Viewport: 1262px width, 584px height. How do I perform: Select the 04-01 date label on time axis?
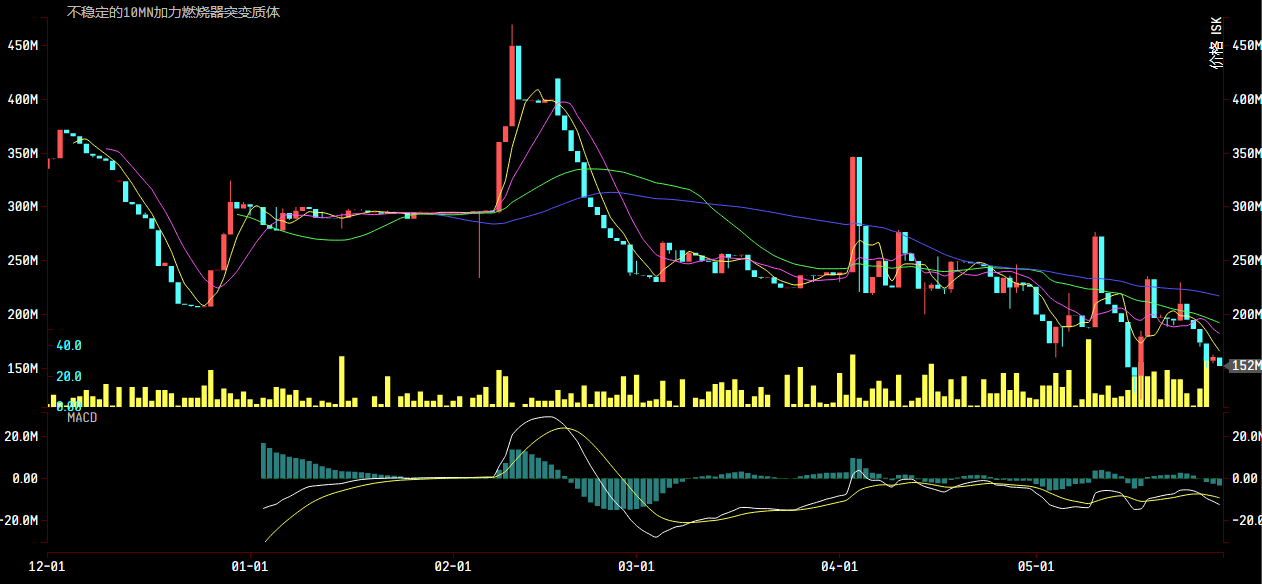tap(839, 566)
